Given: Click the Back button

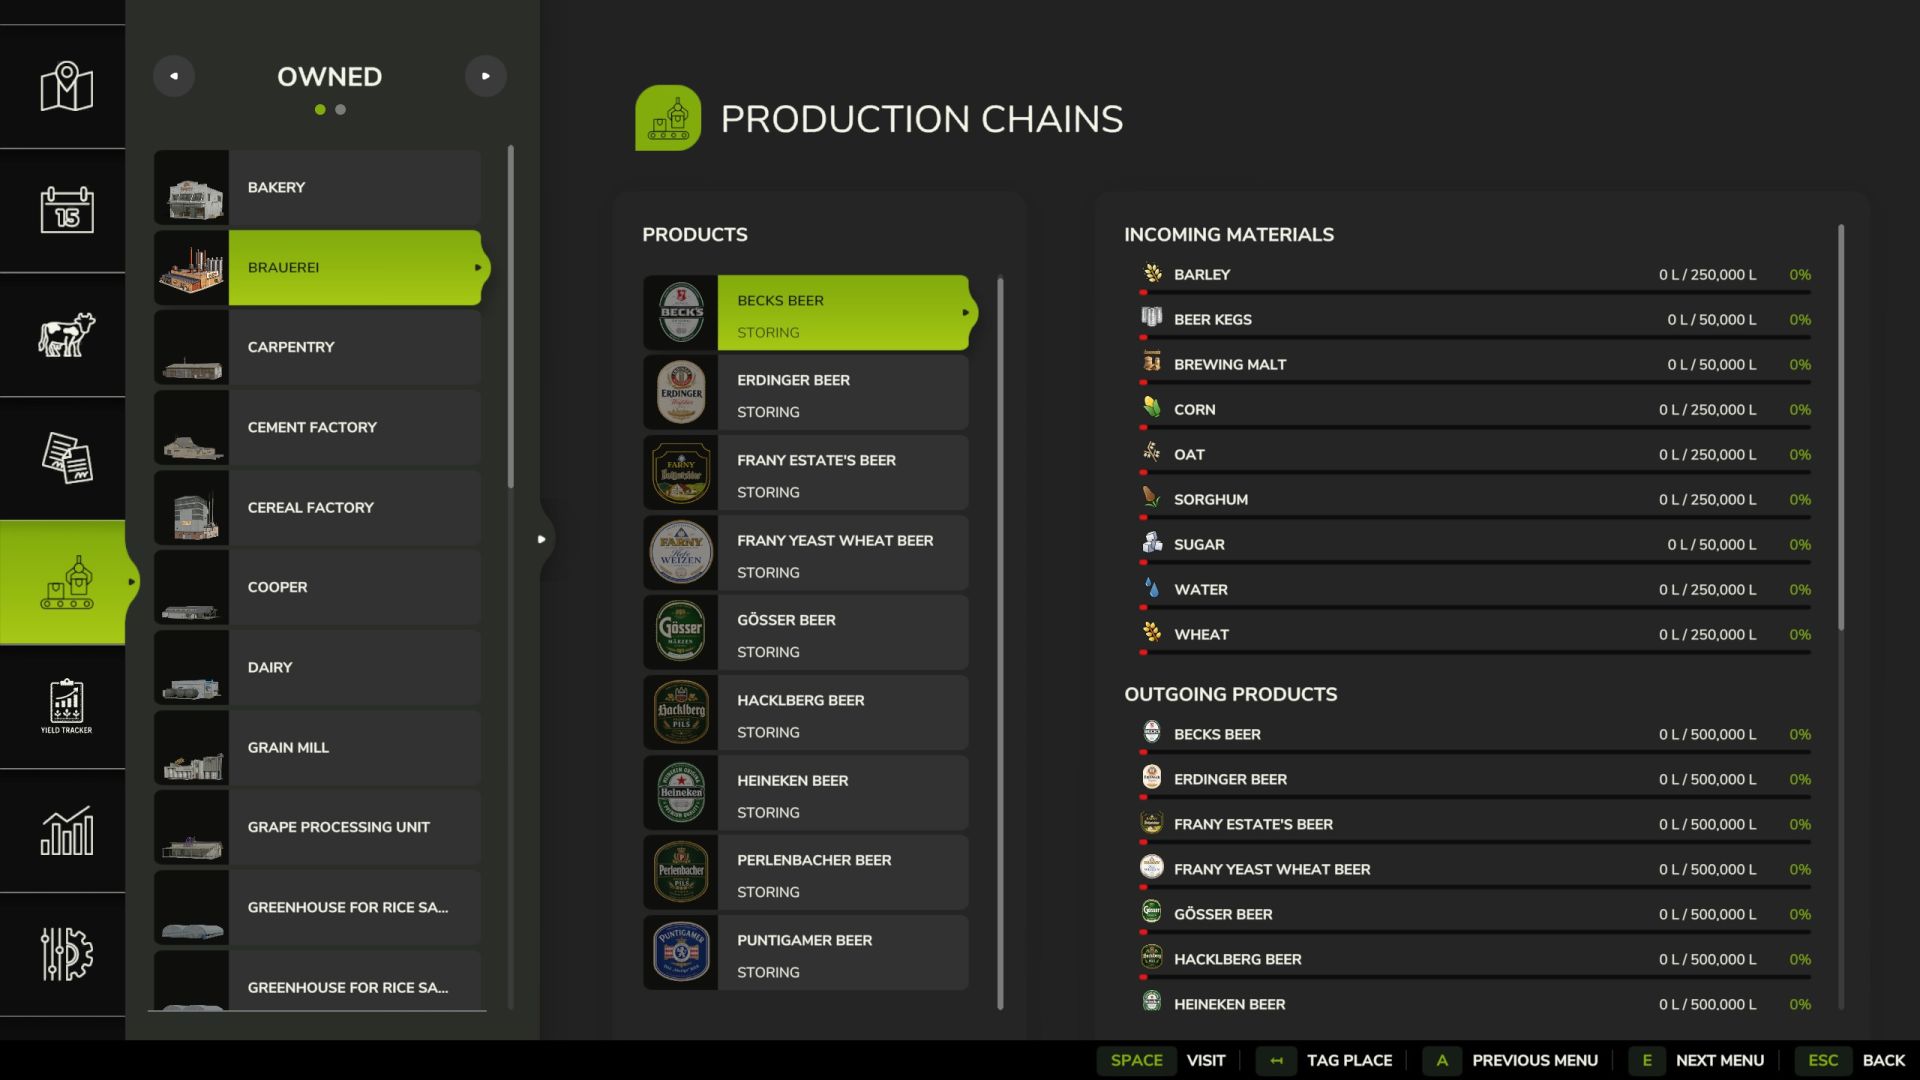Looking at the screenshot, I should [1850, 1060].
